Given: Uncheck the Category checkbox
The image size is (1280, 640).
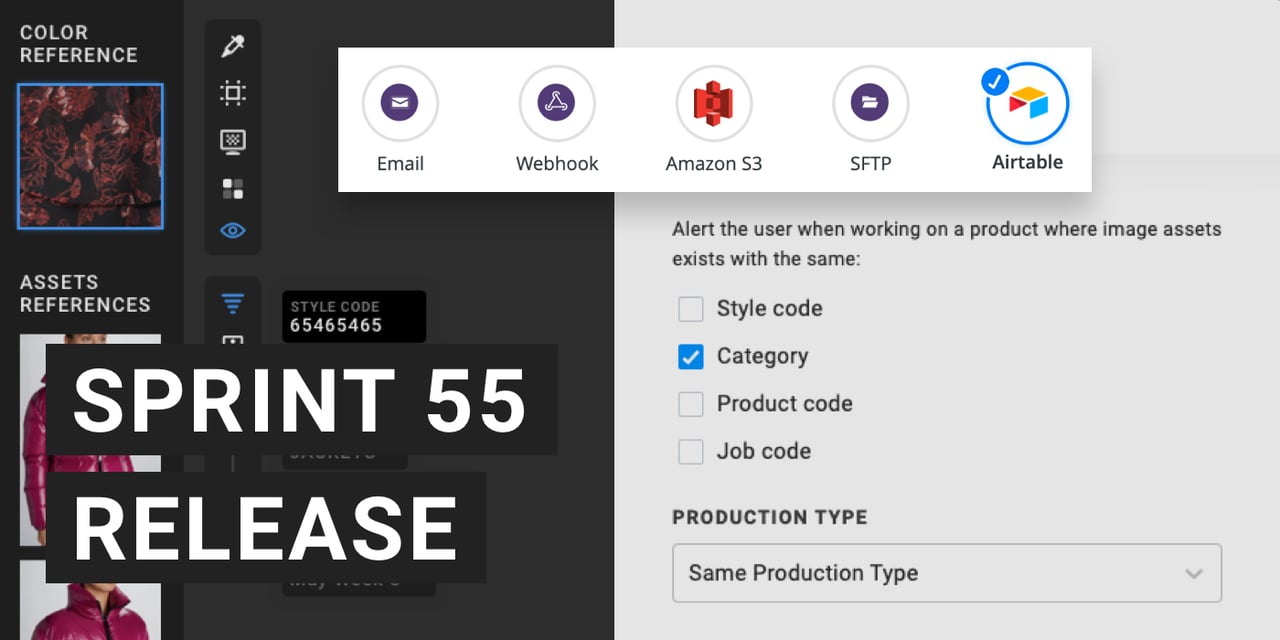Looking at the screenshot, I should coord(691,357).
